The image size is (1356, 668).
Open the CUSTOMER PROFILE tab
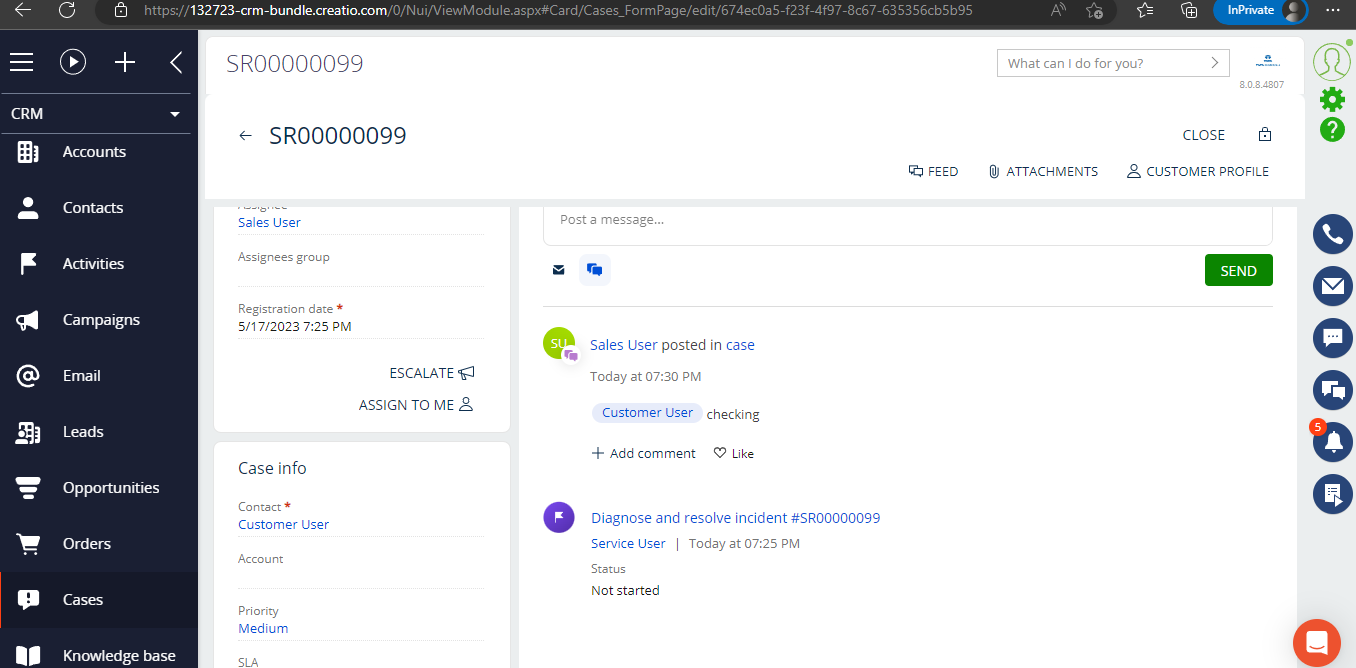1197,172
